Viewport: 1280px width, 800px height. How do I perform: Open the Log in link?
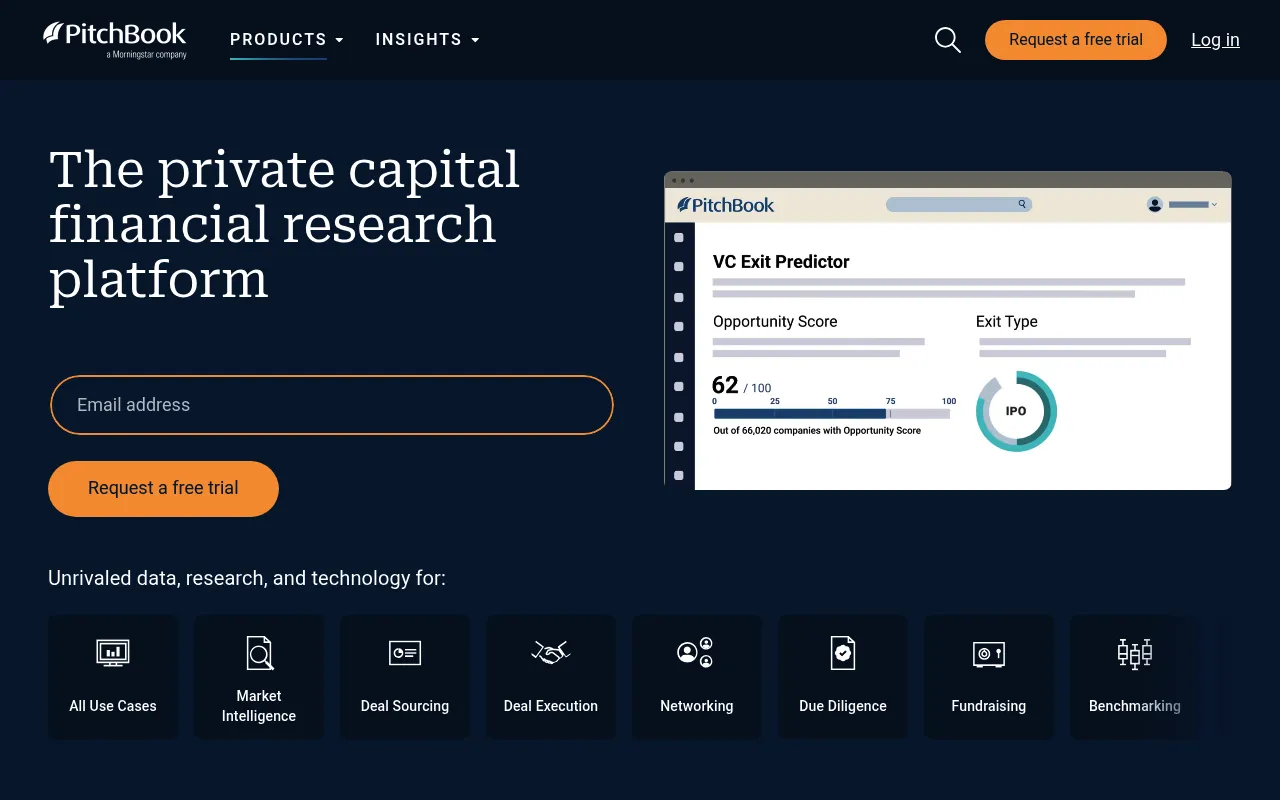pyautogui.click(x=1215, y=40)
